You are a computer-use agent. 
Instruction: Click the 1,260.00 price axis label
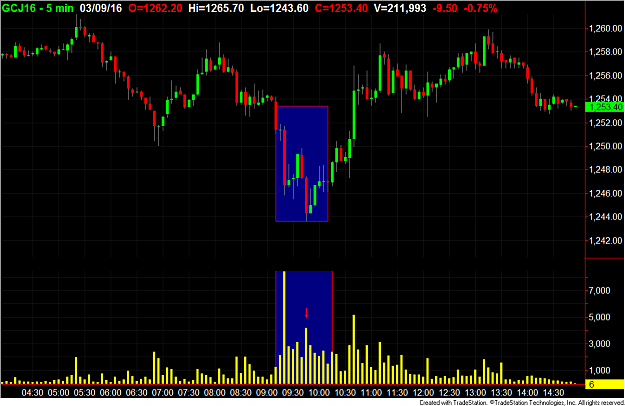(x=605, y=28)
